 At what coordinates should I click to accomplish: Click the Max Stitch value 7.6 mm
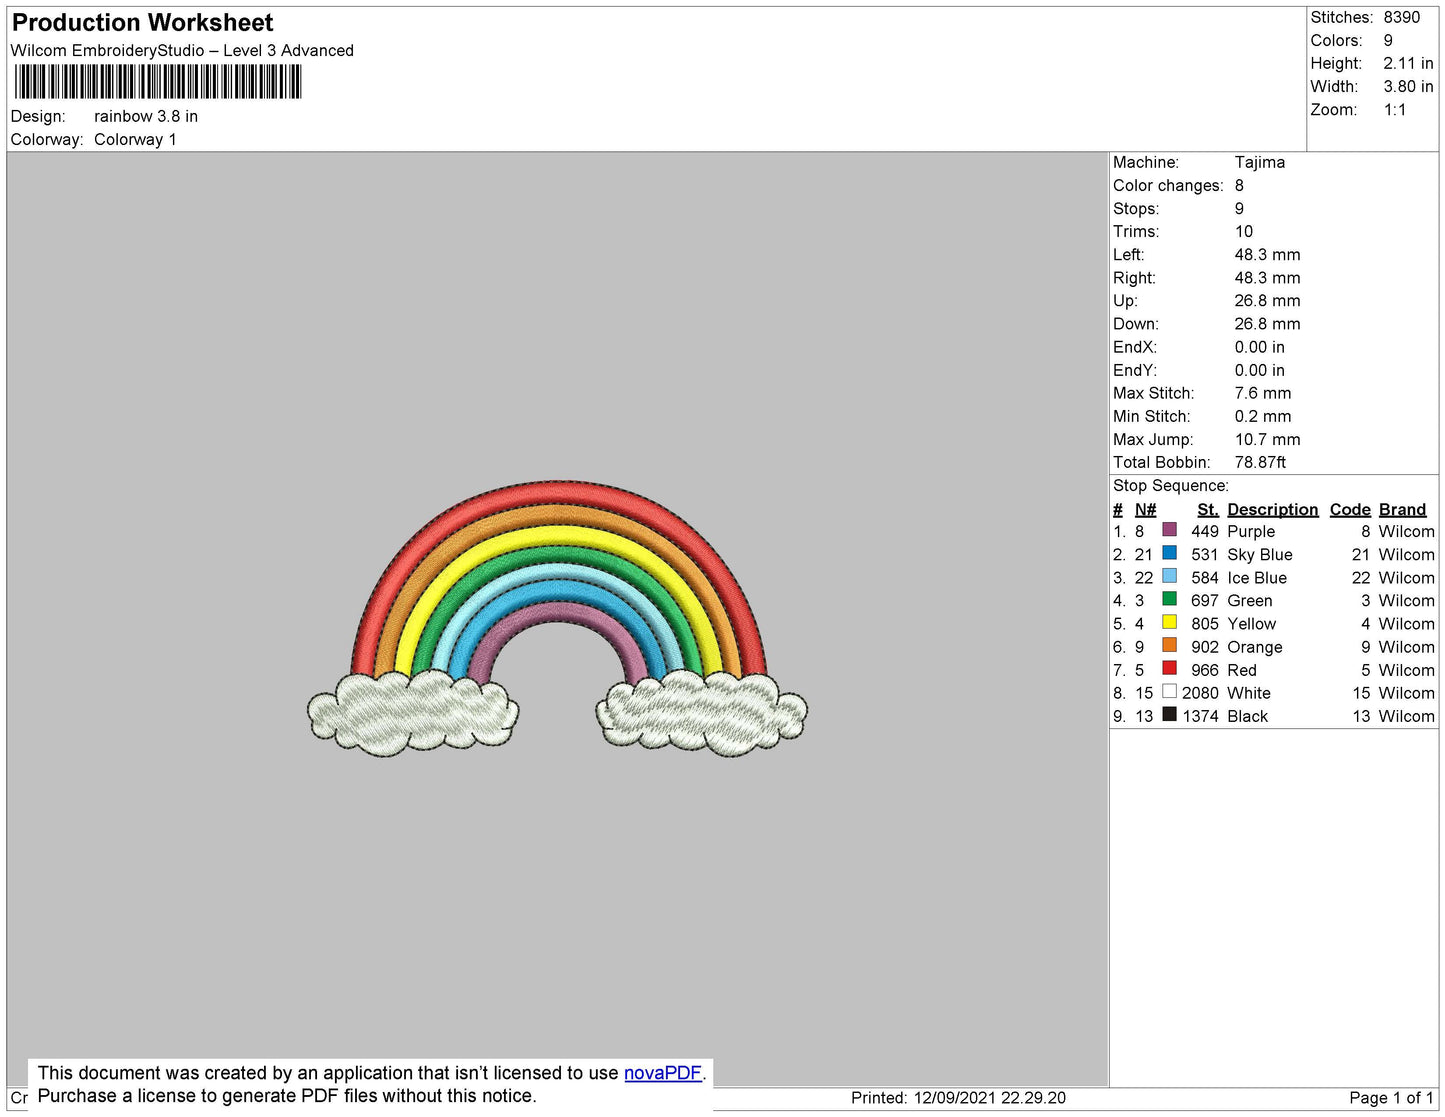pyautogui.click(x=1263, y=393)
